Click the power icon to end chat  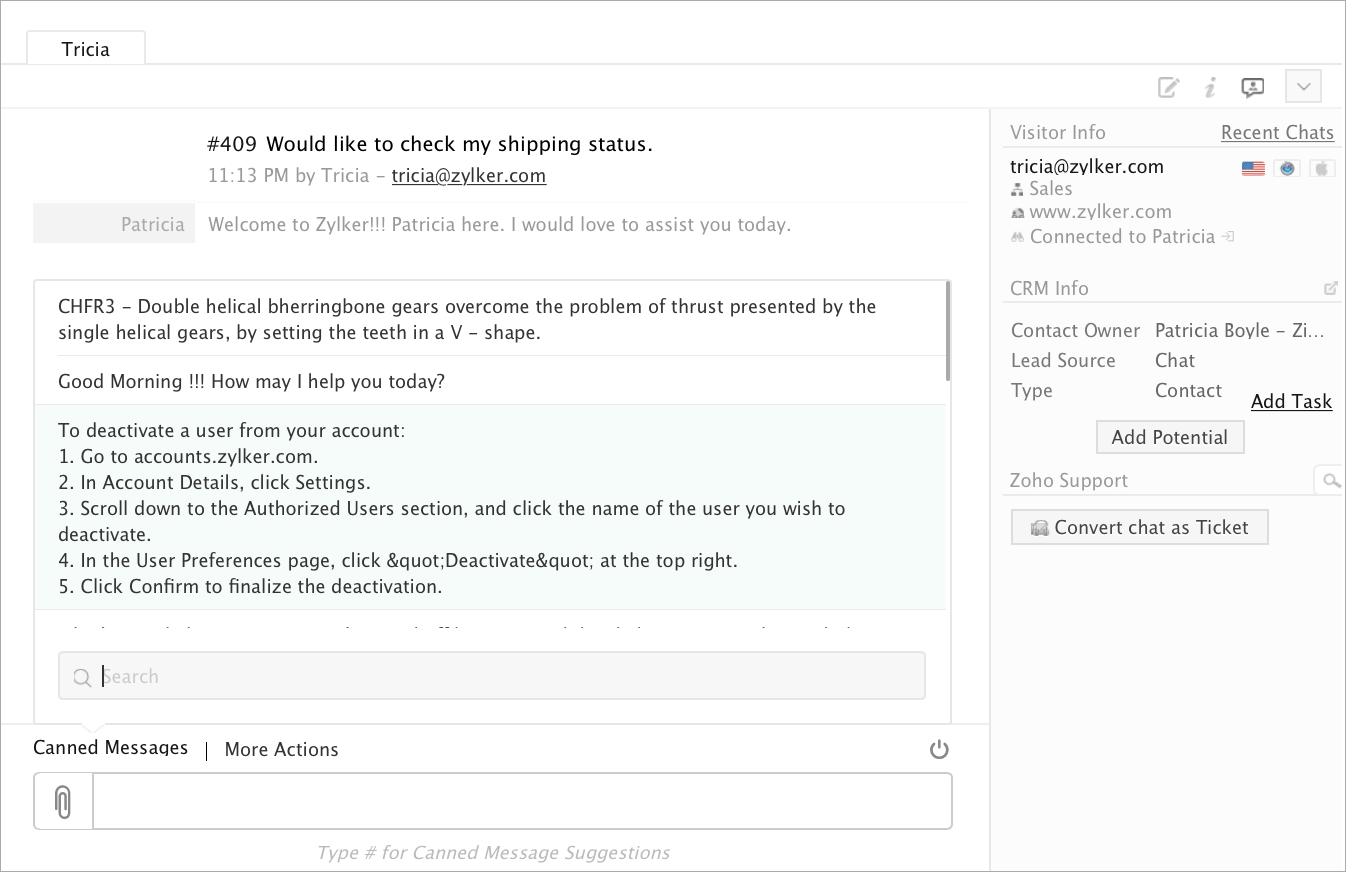938,749
